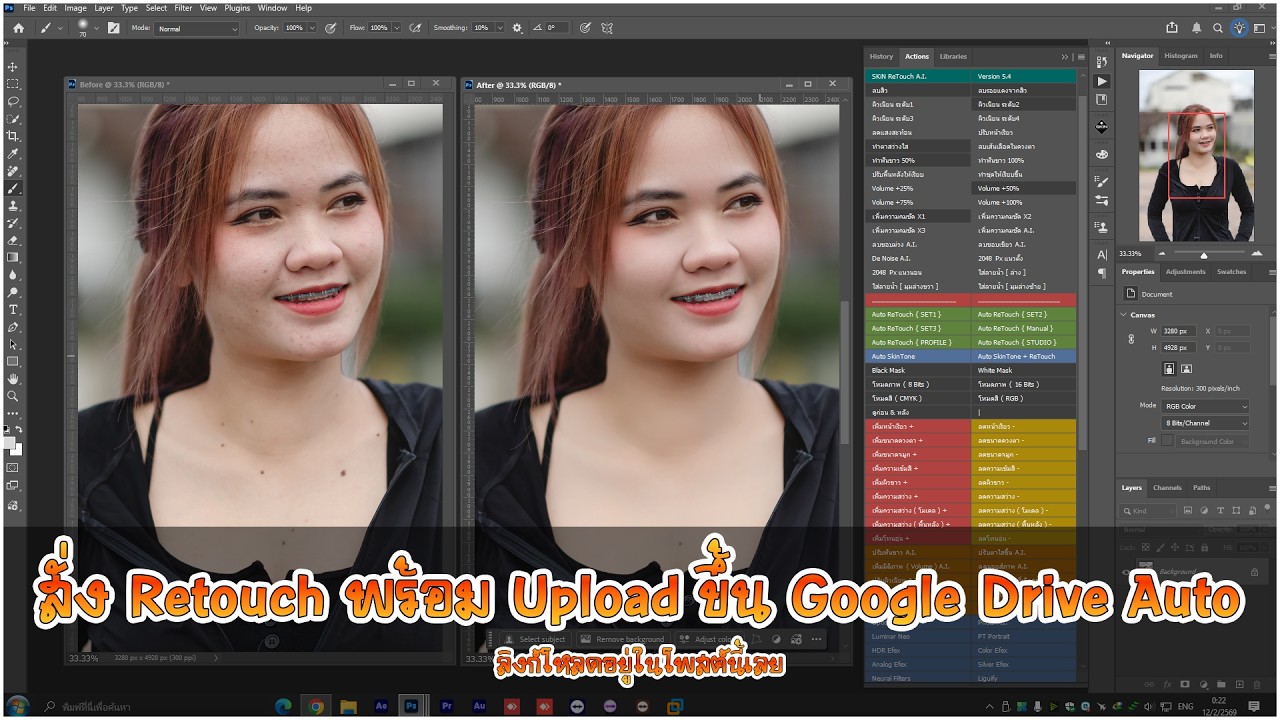The image size is (1280, 720).
Task: Run De Noise A.I. action
Action: pos(918,258)
